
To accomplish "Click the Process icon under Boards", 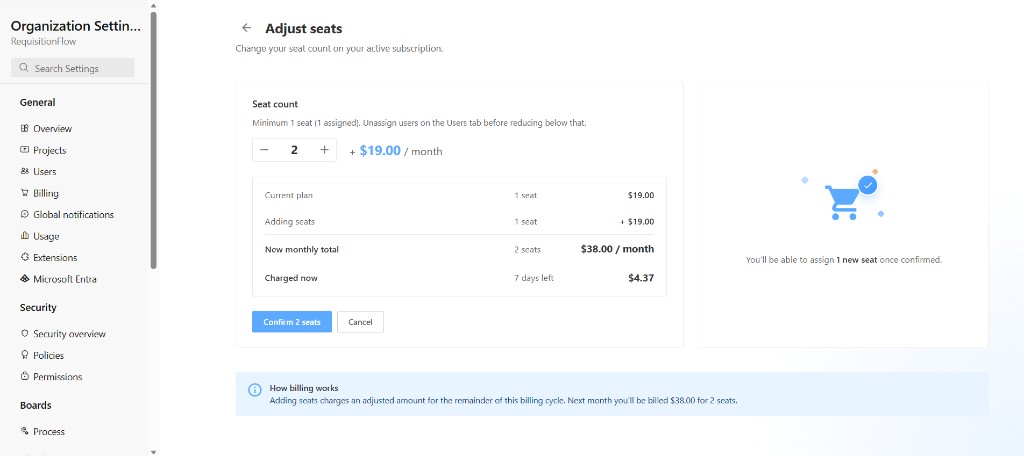I will pyautogui.click(x=25, y=431).
